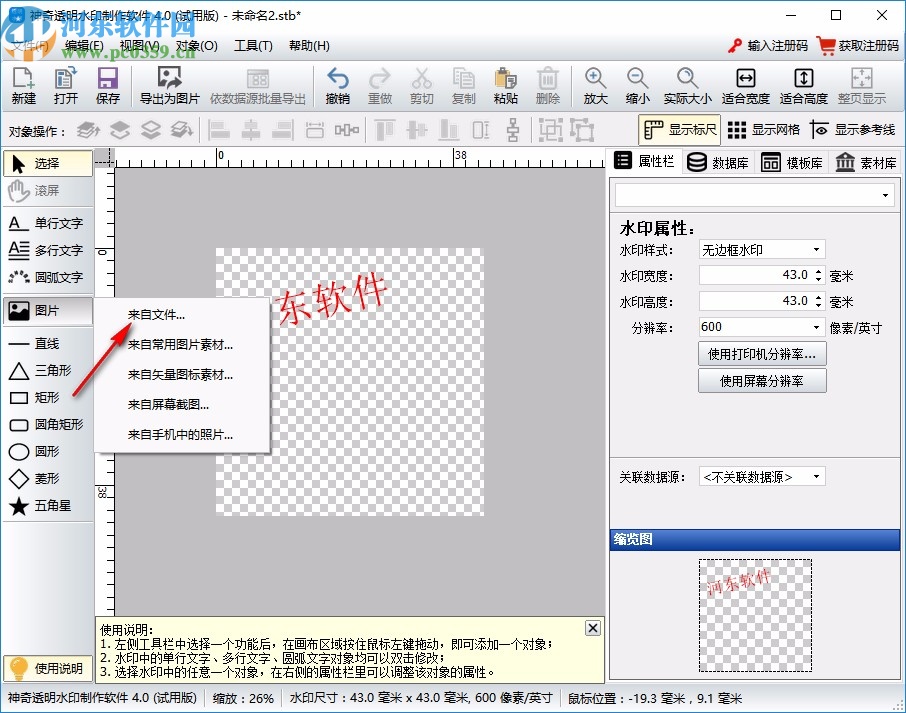Viewport: 906px width, 713px height.
Task: Select the 圆角矩形 rounded rectangle tool
Action: coord(47,425)
